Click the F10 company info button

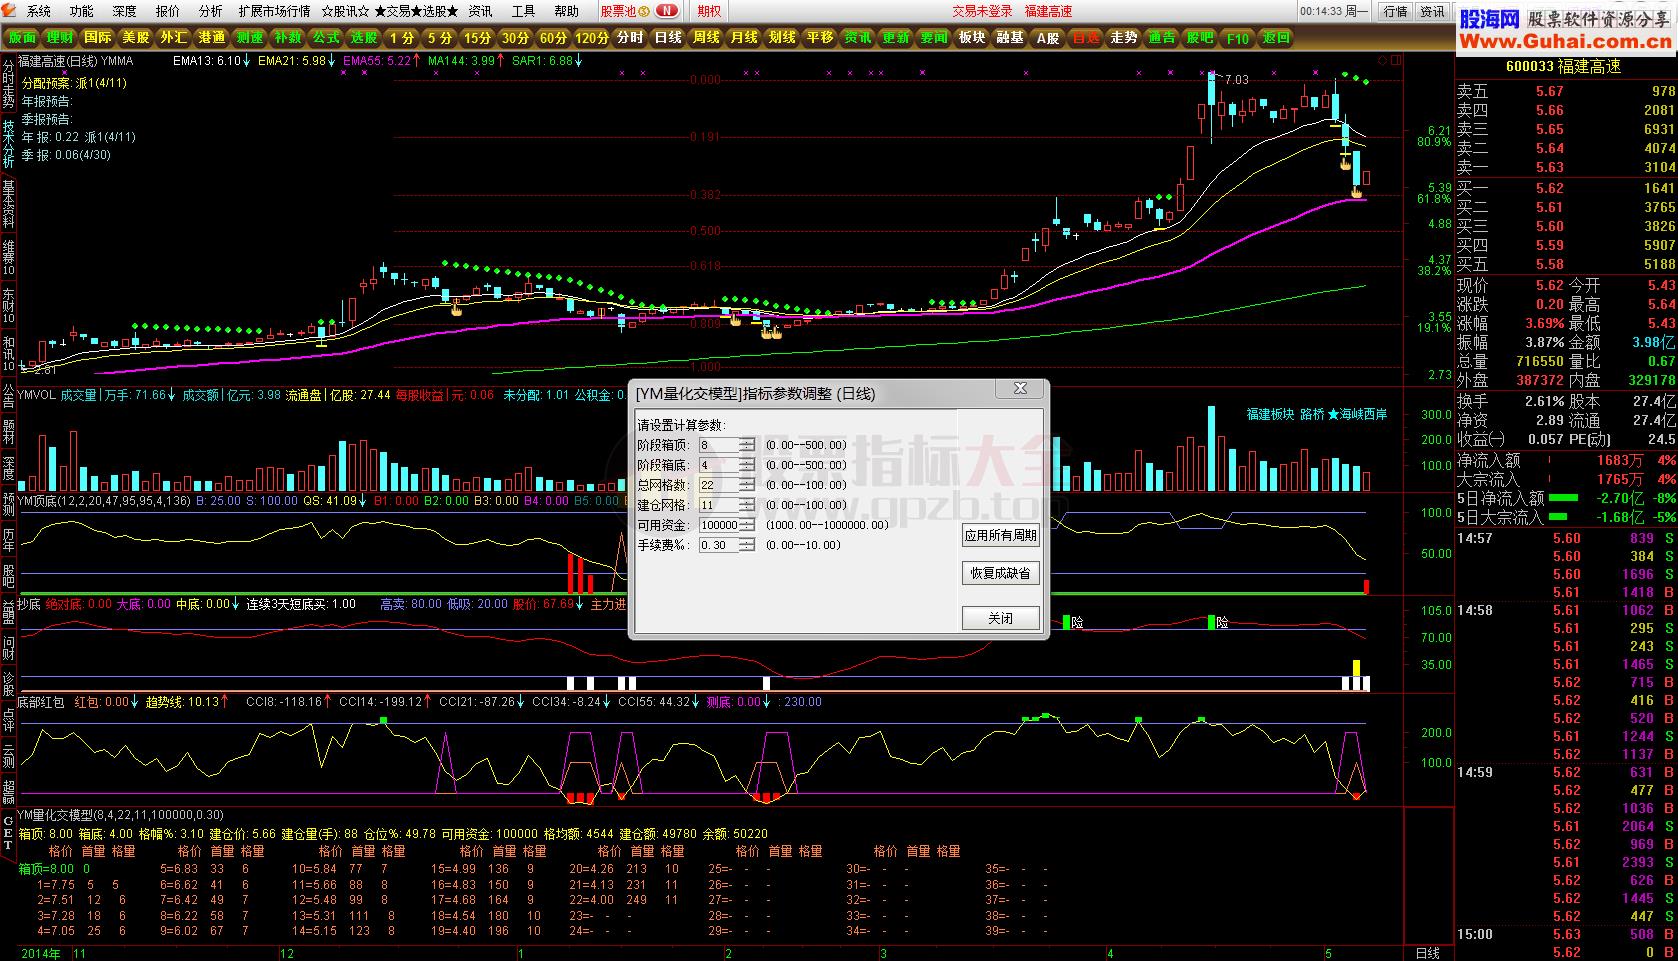pyautogui.click(x=1238, y=38)
